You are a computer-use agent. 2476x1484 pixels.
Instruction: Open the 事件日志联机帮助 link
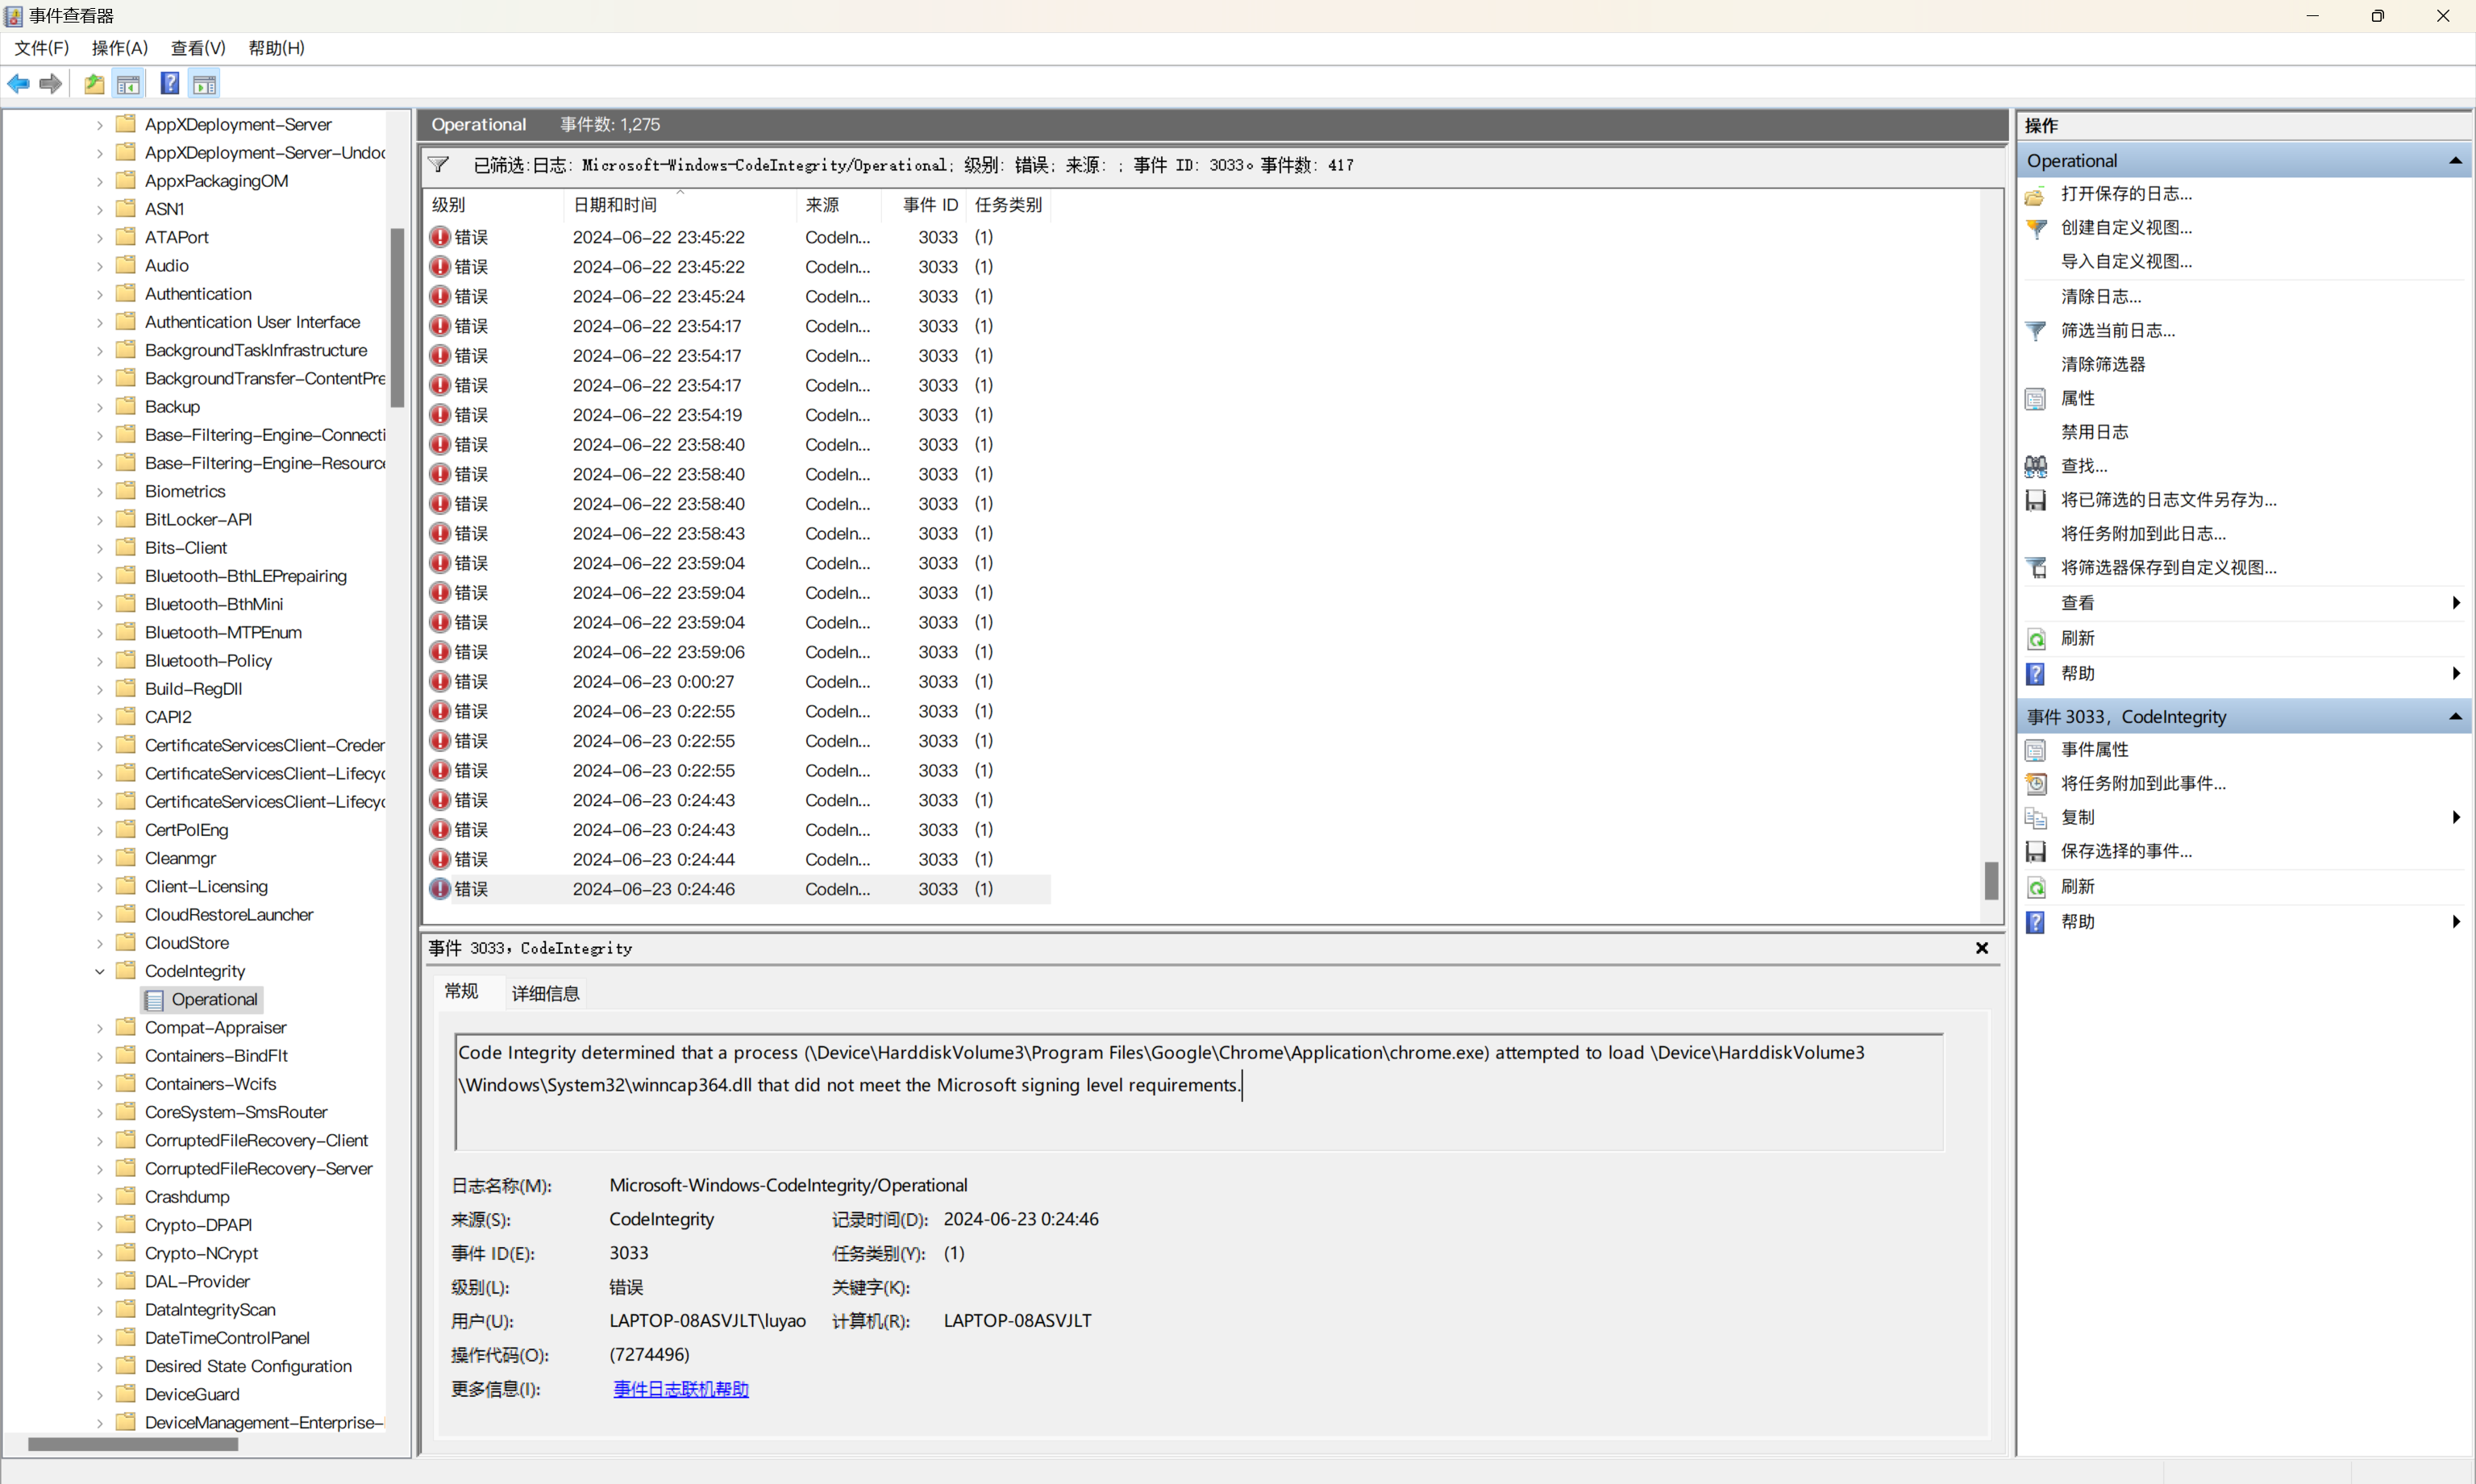[x=680, y=1389]
